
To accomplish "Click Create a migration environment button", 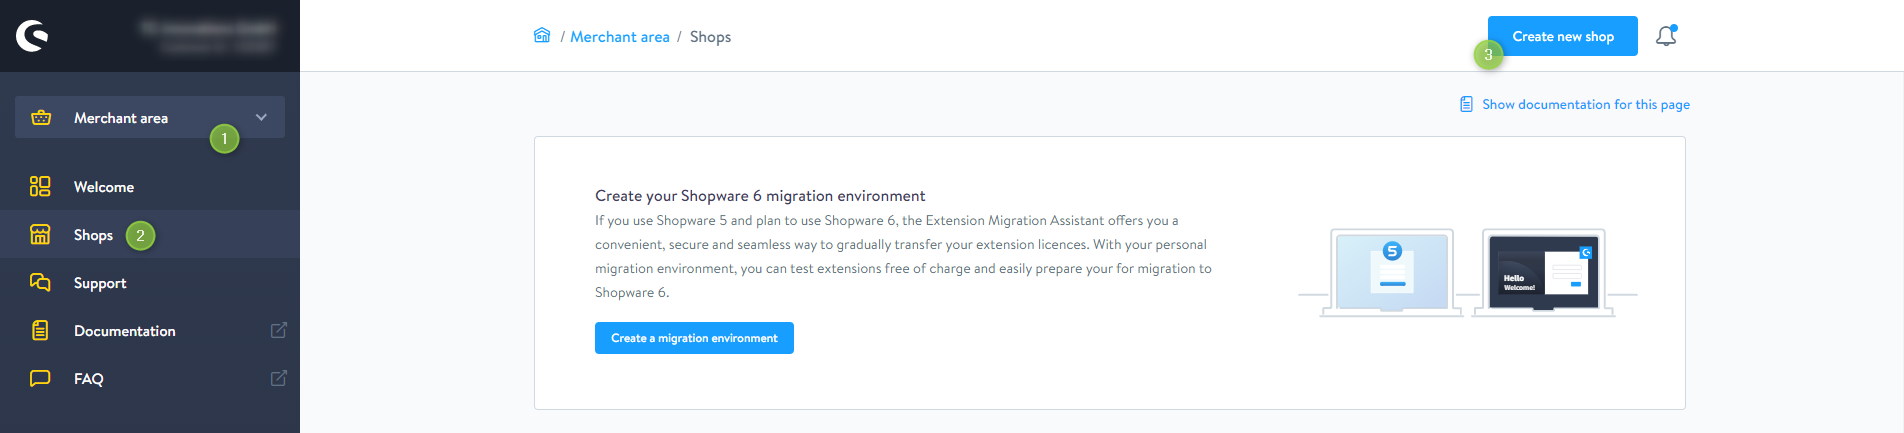I will tap(694, 338).
